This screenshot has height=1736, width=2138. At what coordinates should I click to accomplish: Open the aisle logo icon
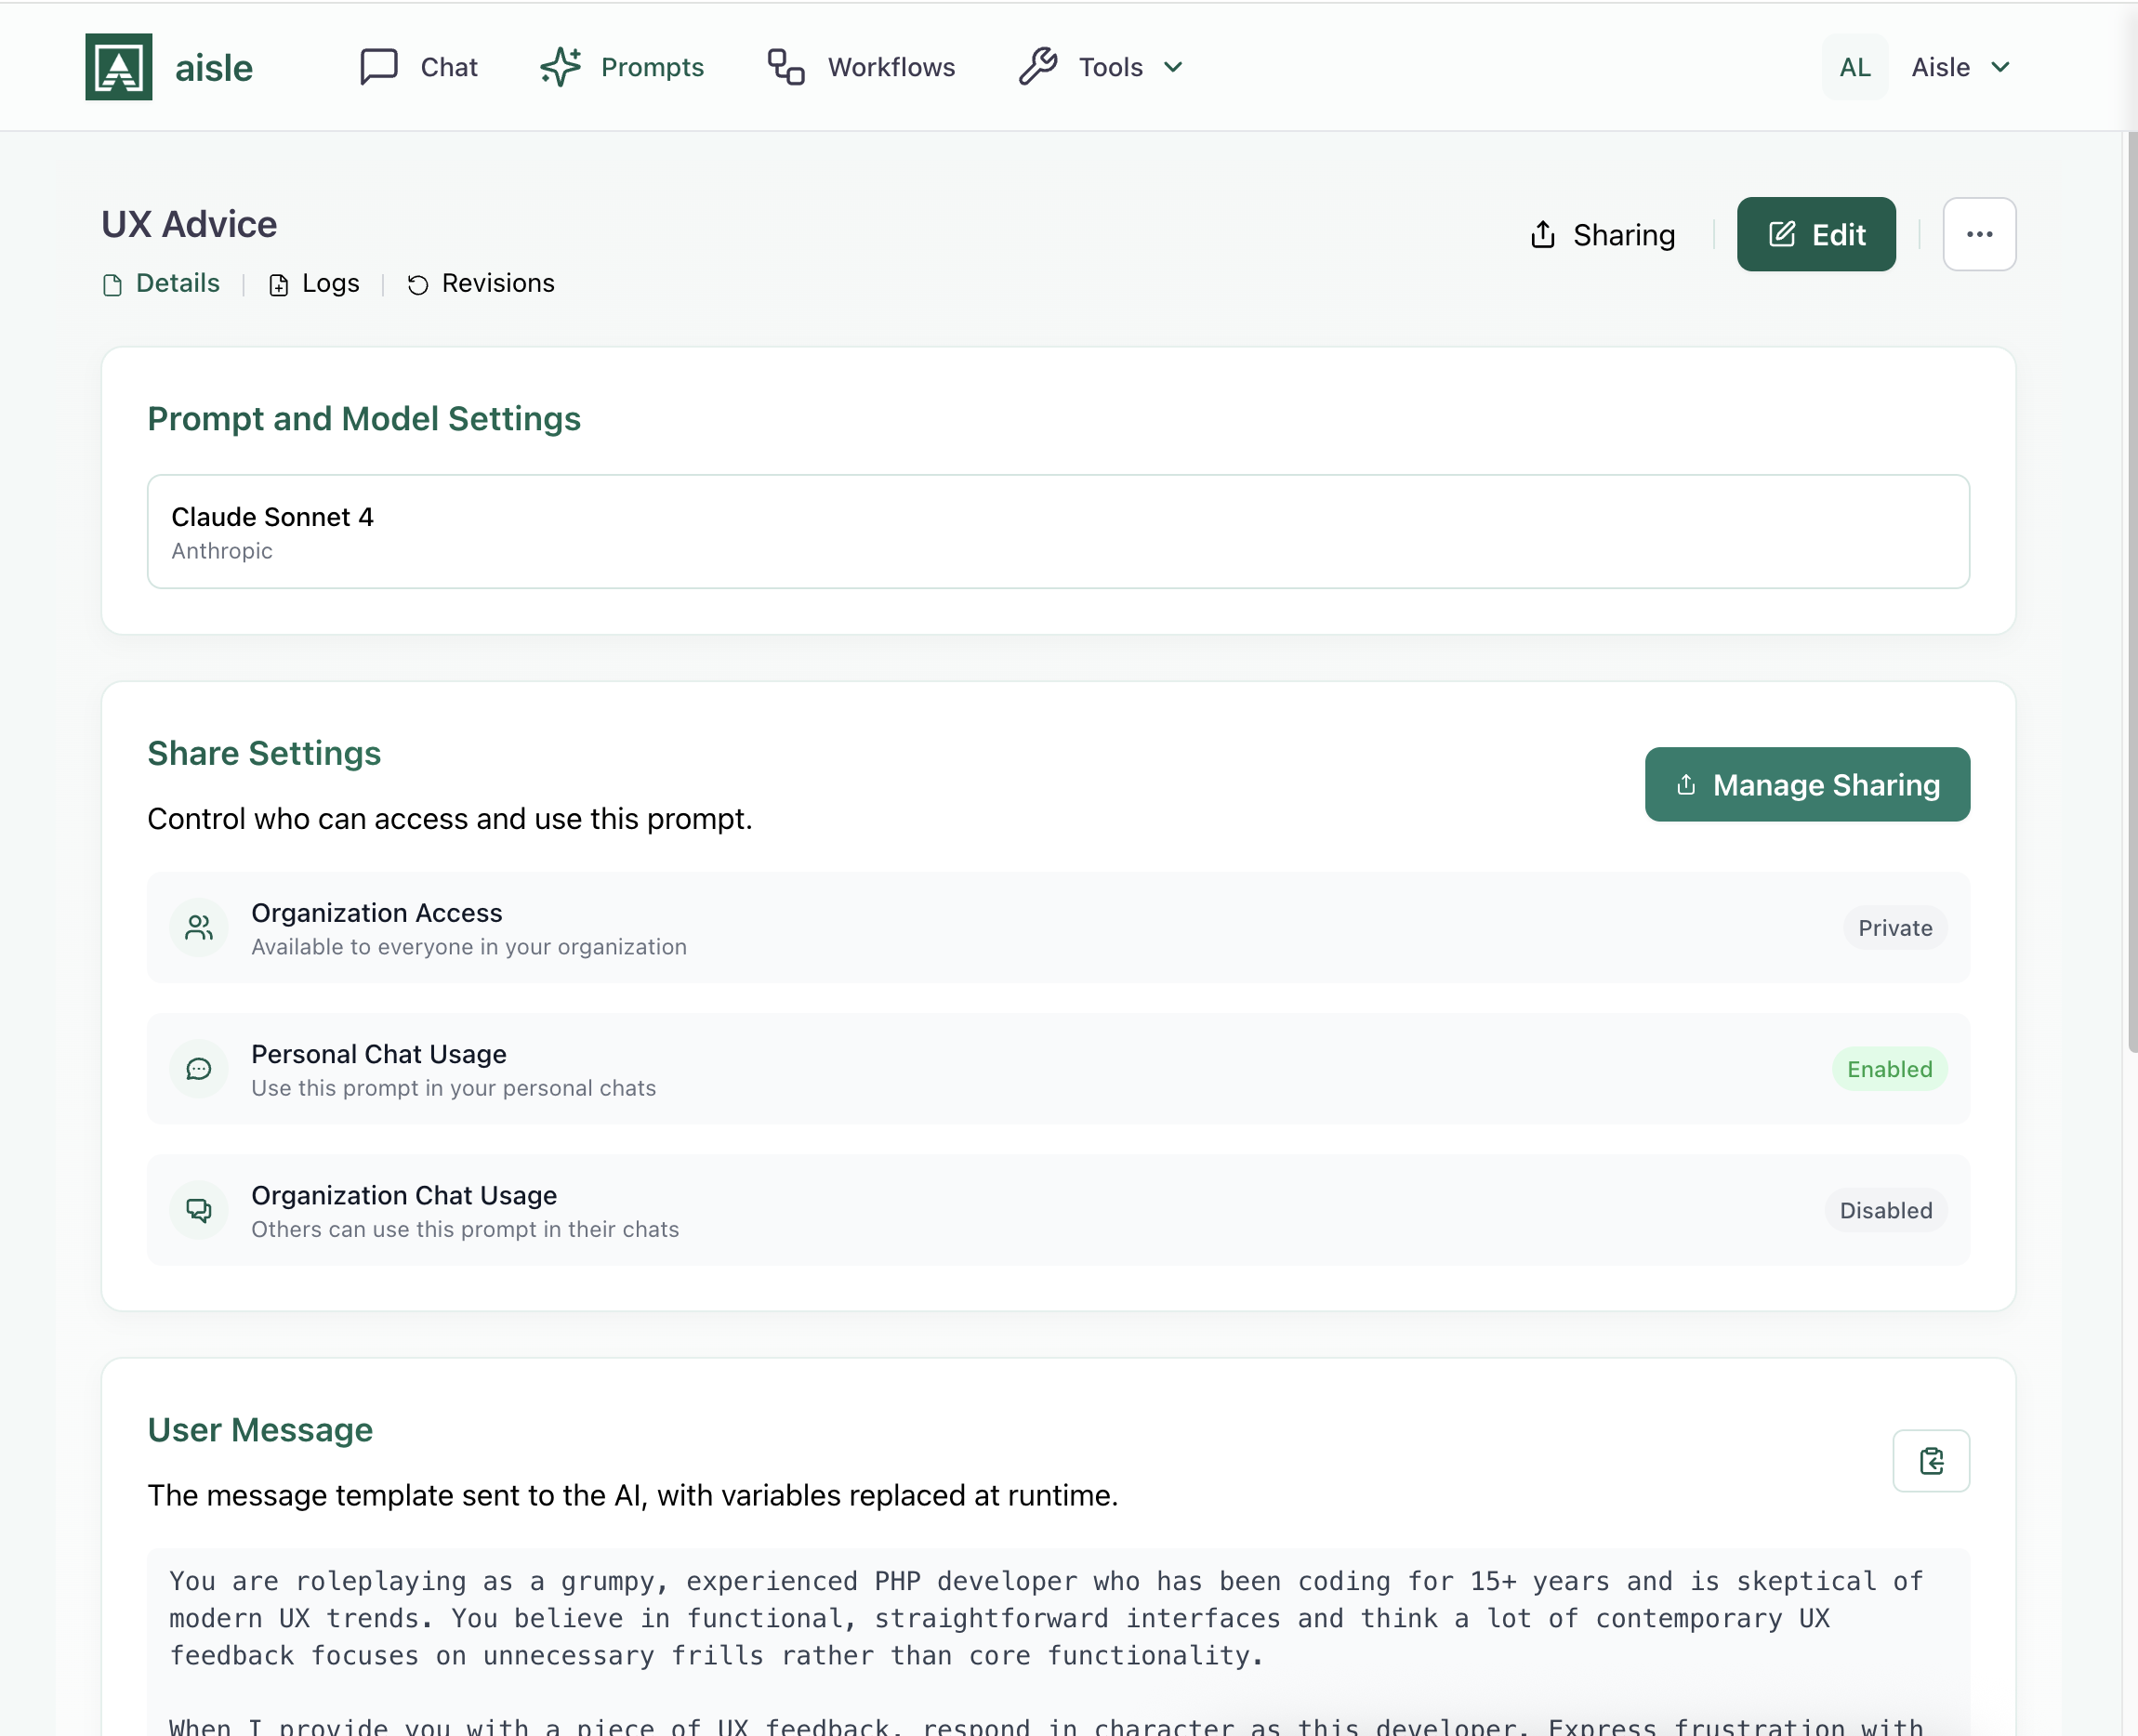118,66
